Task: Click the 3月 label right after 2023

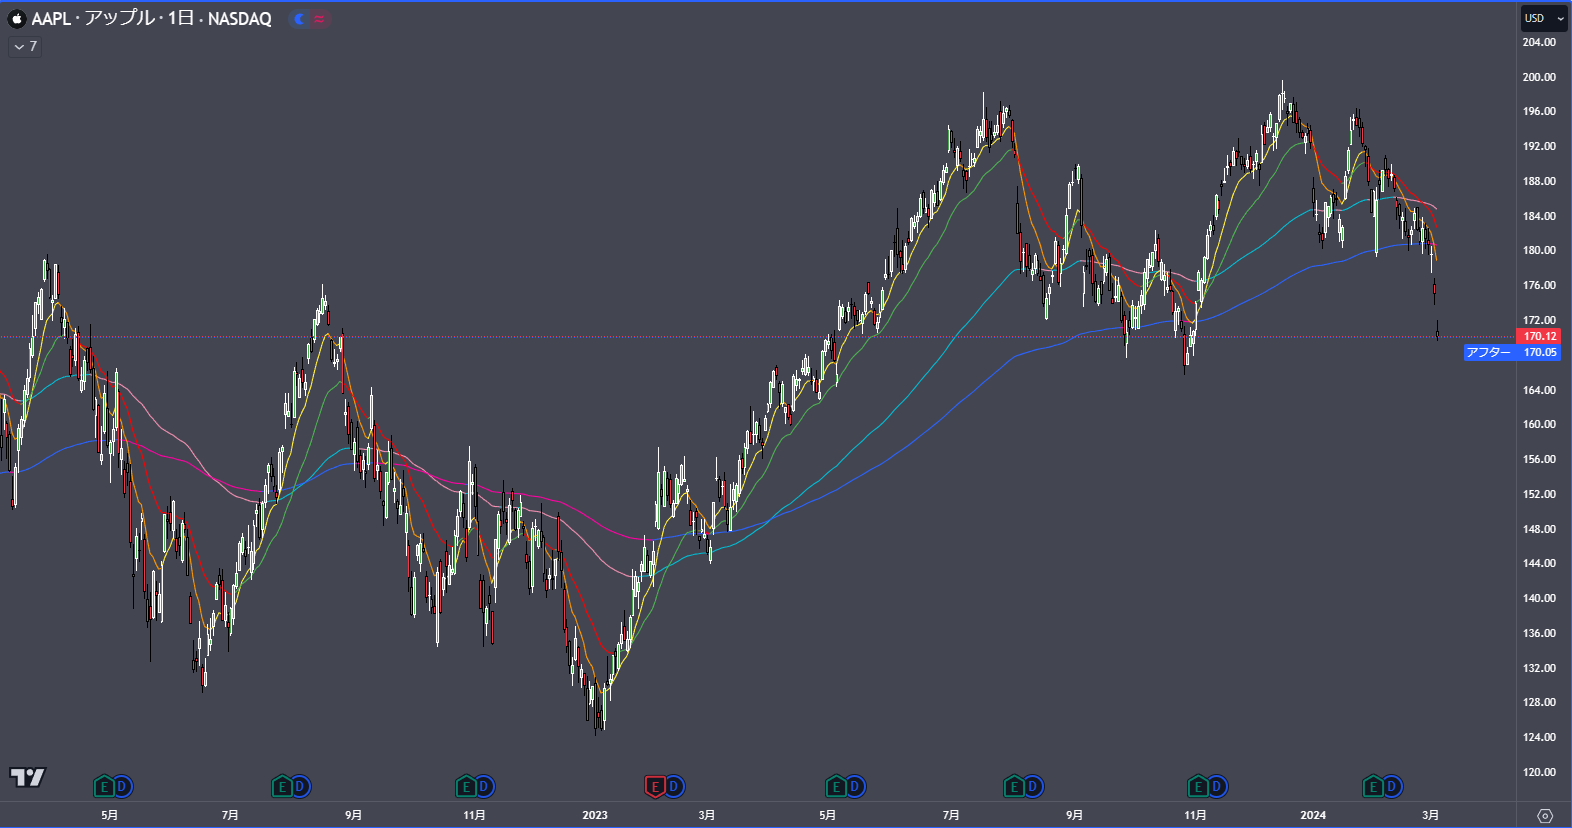Action: [x=707, y=815]
